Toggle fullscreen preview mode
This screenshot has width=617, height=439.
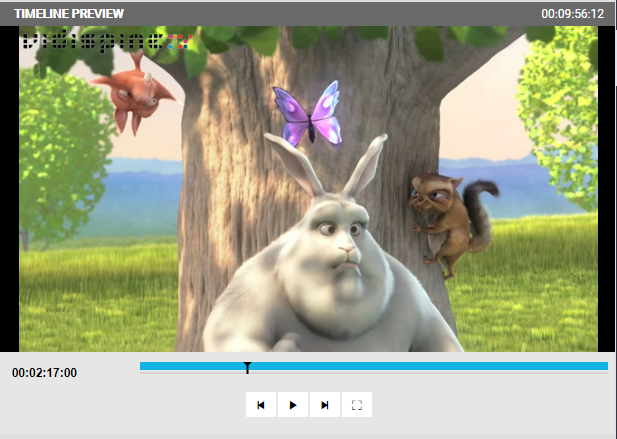[x=357, y=405]
